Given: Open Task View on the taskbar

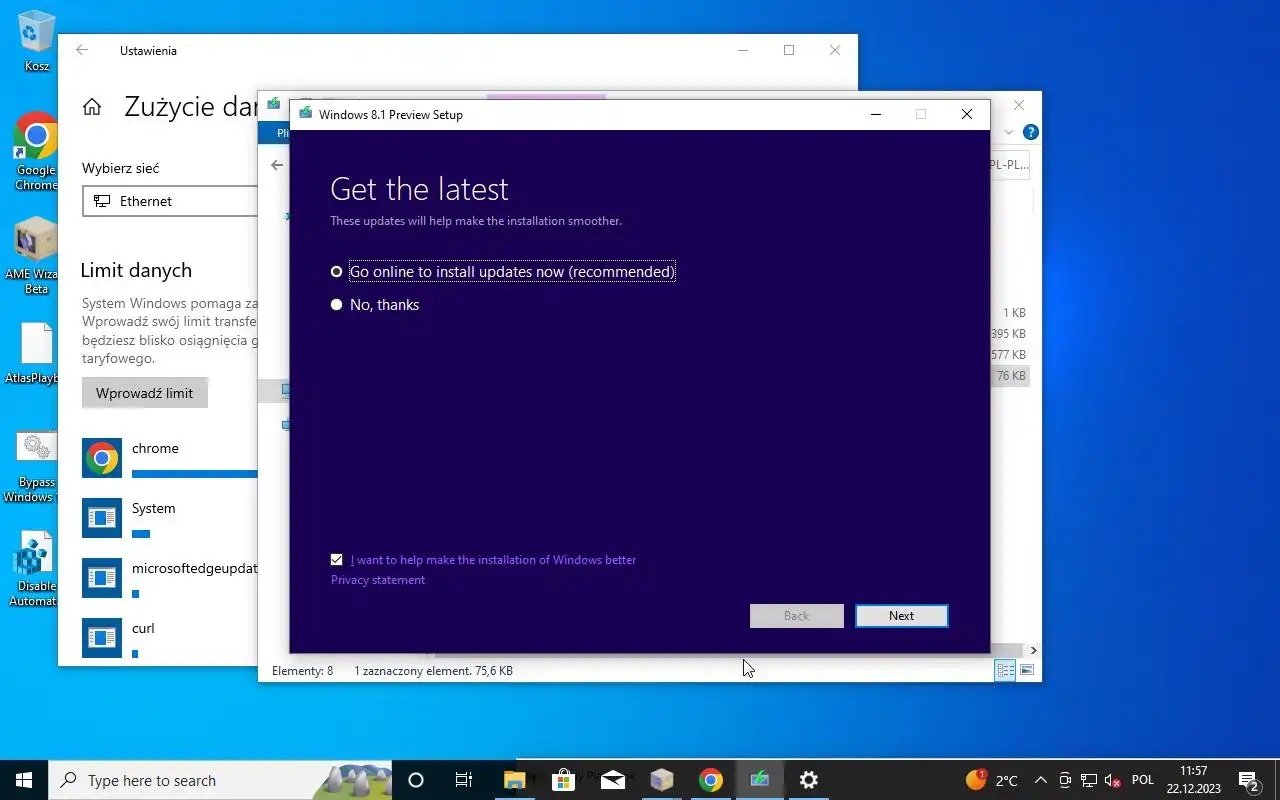Looking at the screenshot, I should coord(464,780).
